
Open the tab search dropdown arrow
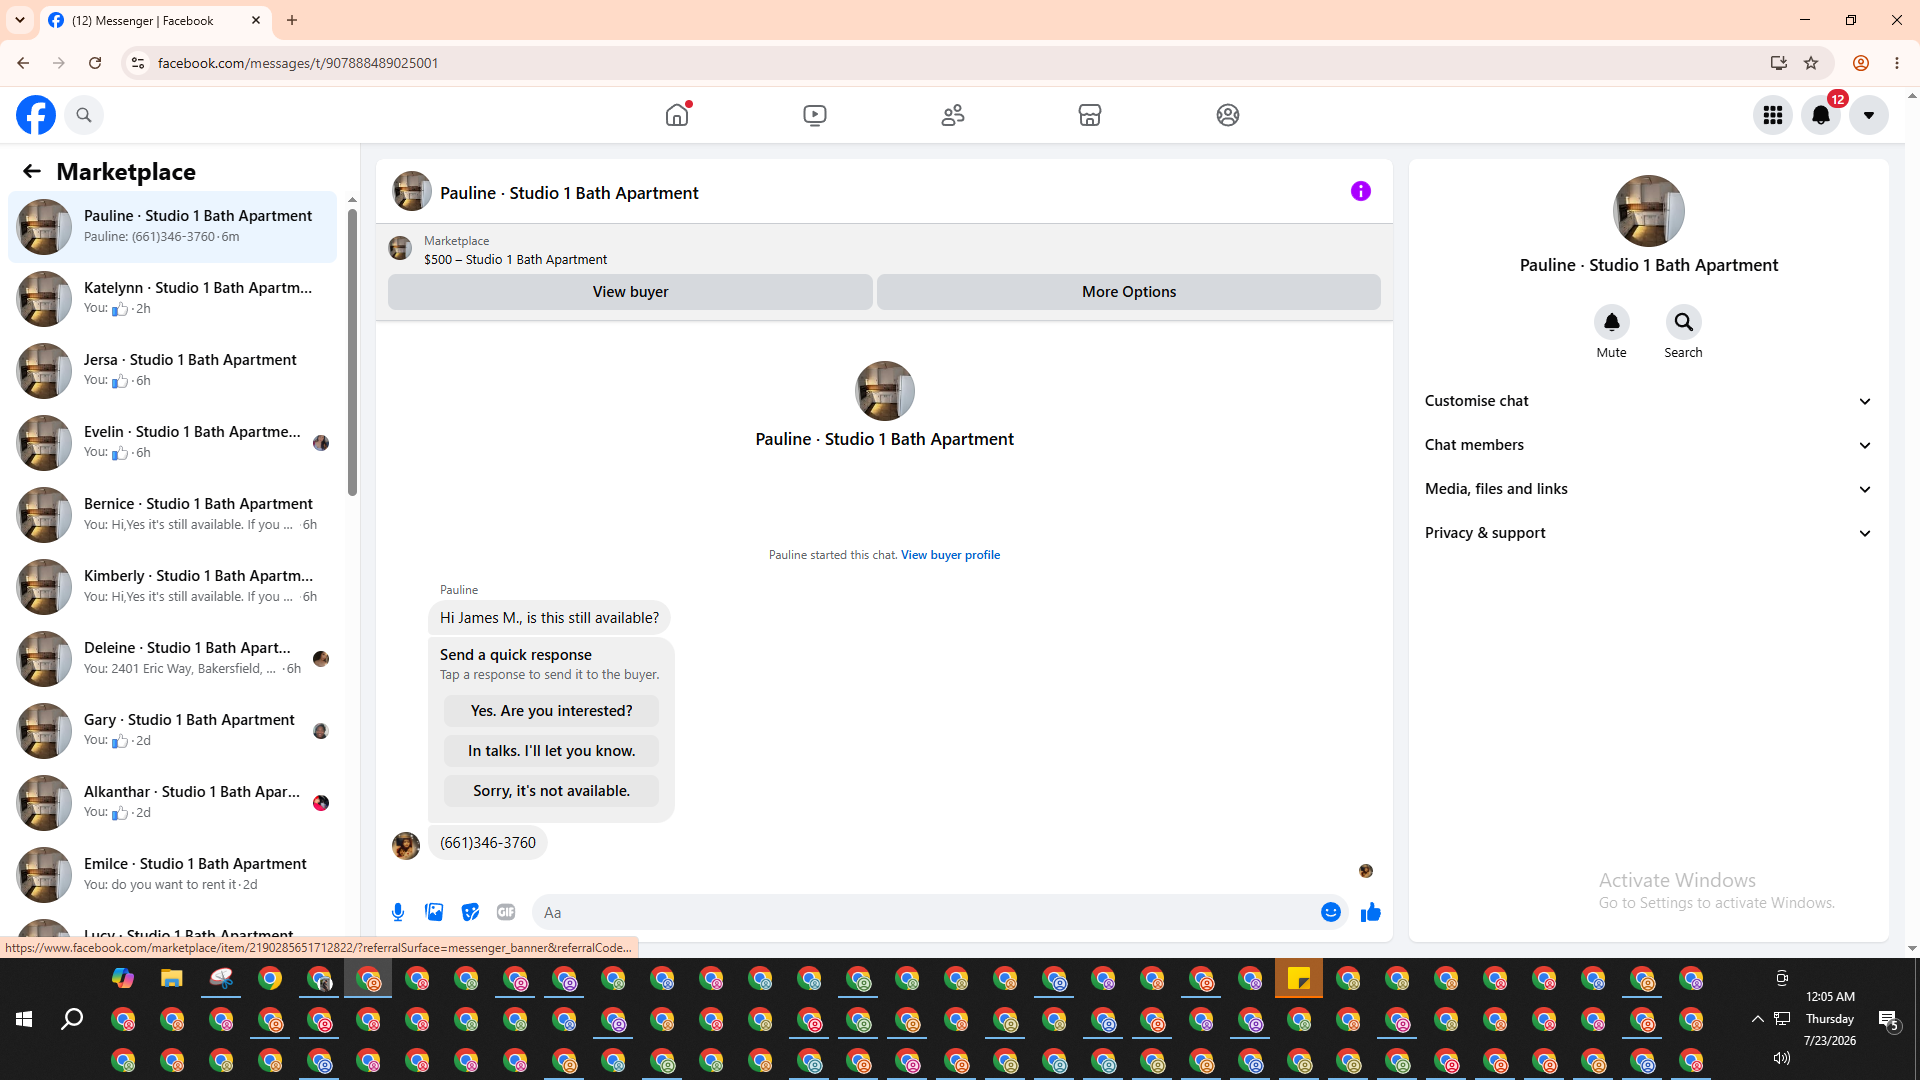tap(20, 20)
